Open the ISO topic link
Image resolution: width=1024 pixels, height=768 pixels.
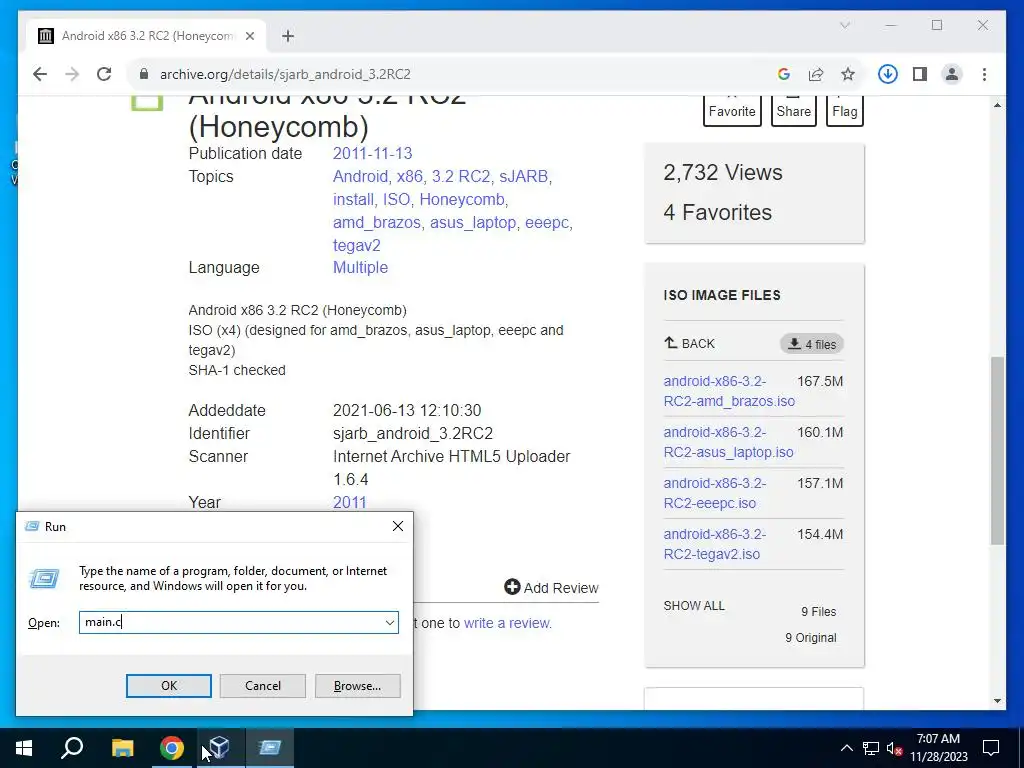396,199
